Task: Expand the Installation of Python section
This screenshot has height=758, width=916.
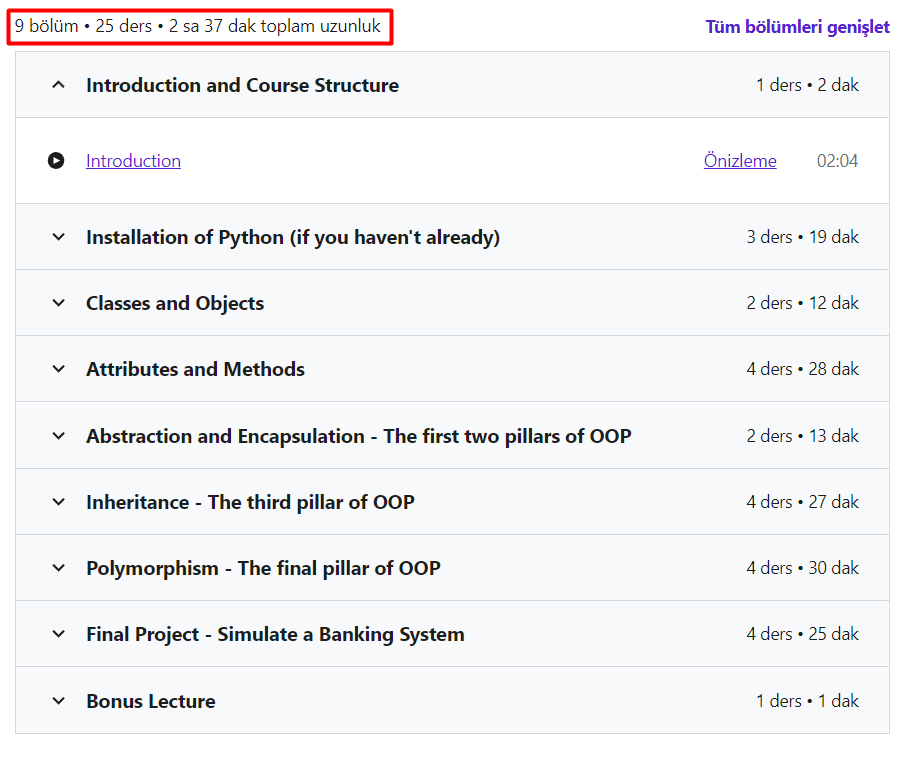Action: 58,237
